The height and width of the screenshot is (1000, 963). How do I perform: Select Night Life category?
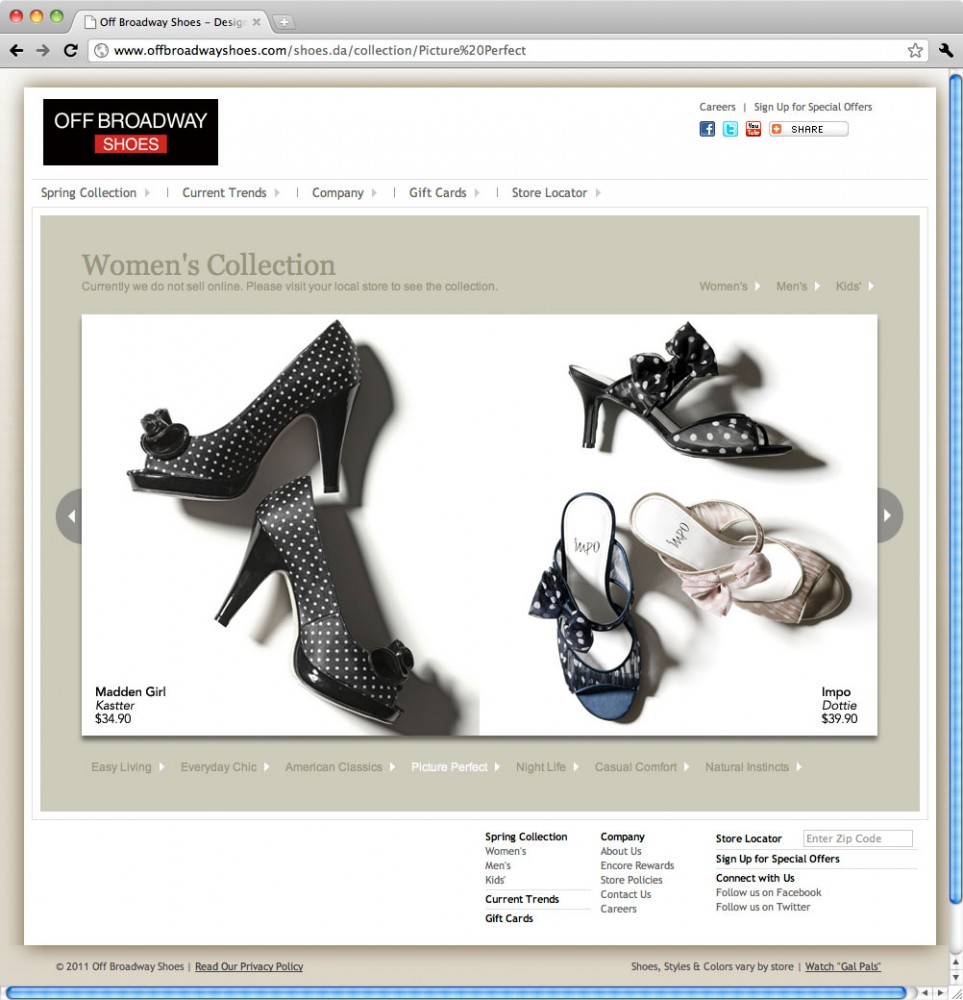point(541,767)
